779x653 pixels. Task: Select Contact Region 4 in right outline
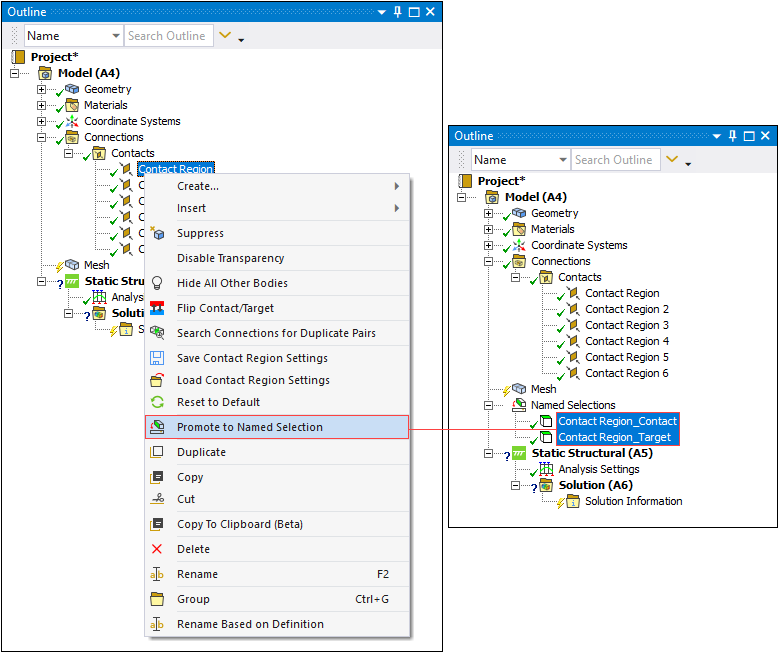coord(626,341)
